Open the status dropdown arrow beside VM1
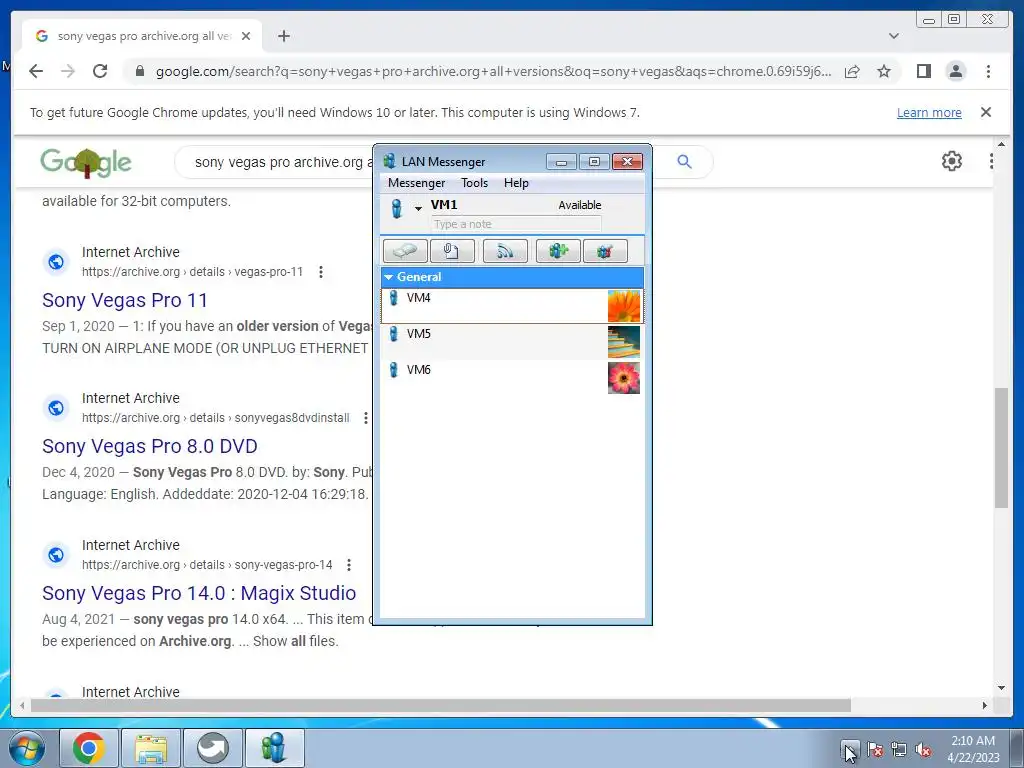1024x768 pixels. (x=418, y=209)
